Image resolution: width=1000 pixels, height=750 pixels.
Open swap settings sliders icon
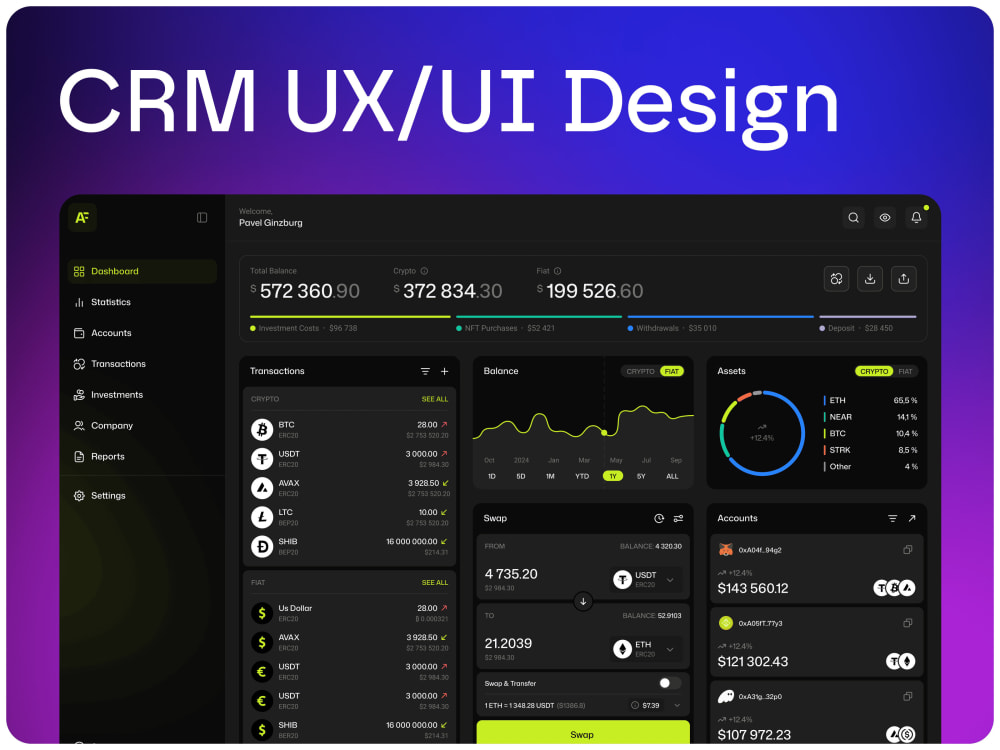[679, 518]
